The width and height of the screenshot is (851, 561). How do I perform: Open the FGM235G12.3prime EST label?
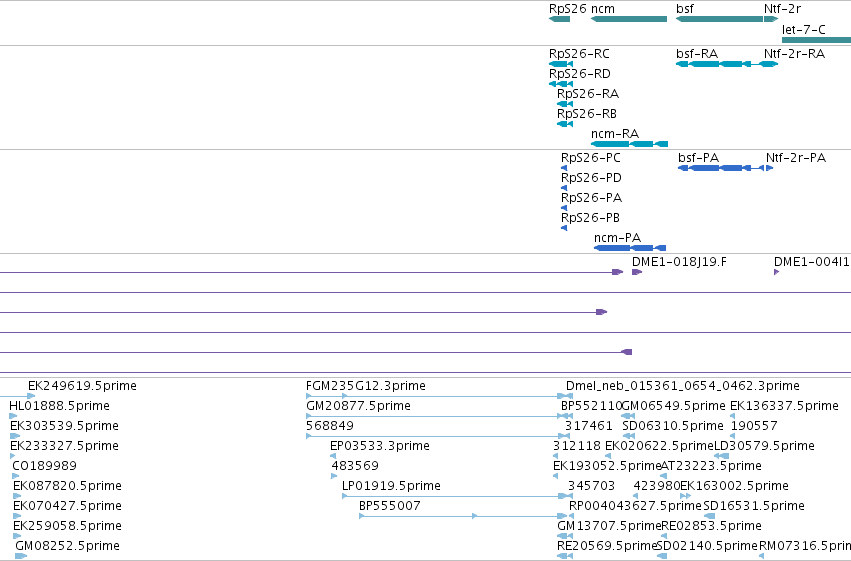366,386
